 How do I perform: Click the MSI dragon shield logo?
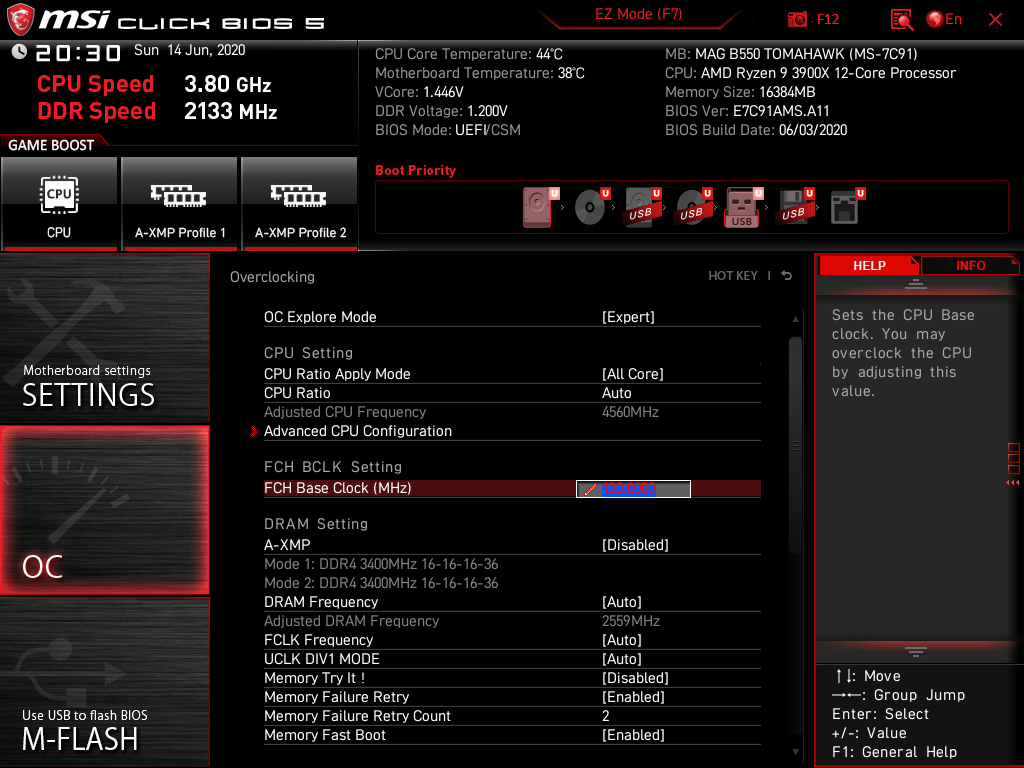point(20,20)
